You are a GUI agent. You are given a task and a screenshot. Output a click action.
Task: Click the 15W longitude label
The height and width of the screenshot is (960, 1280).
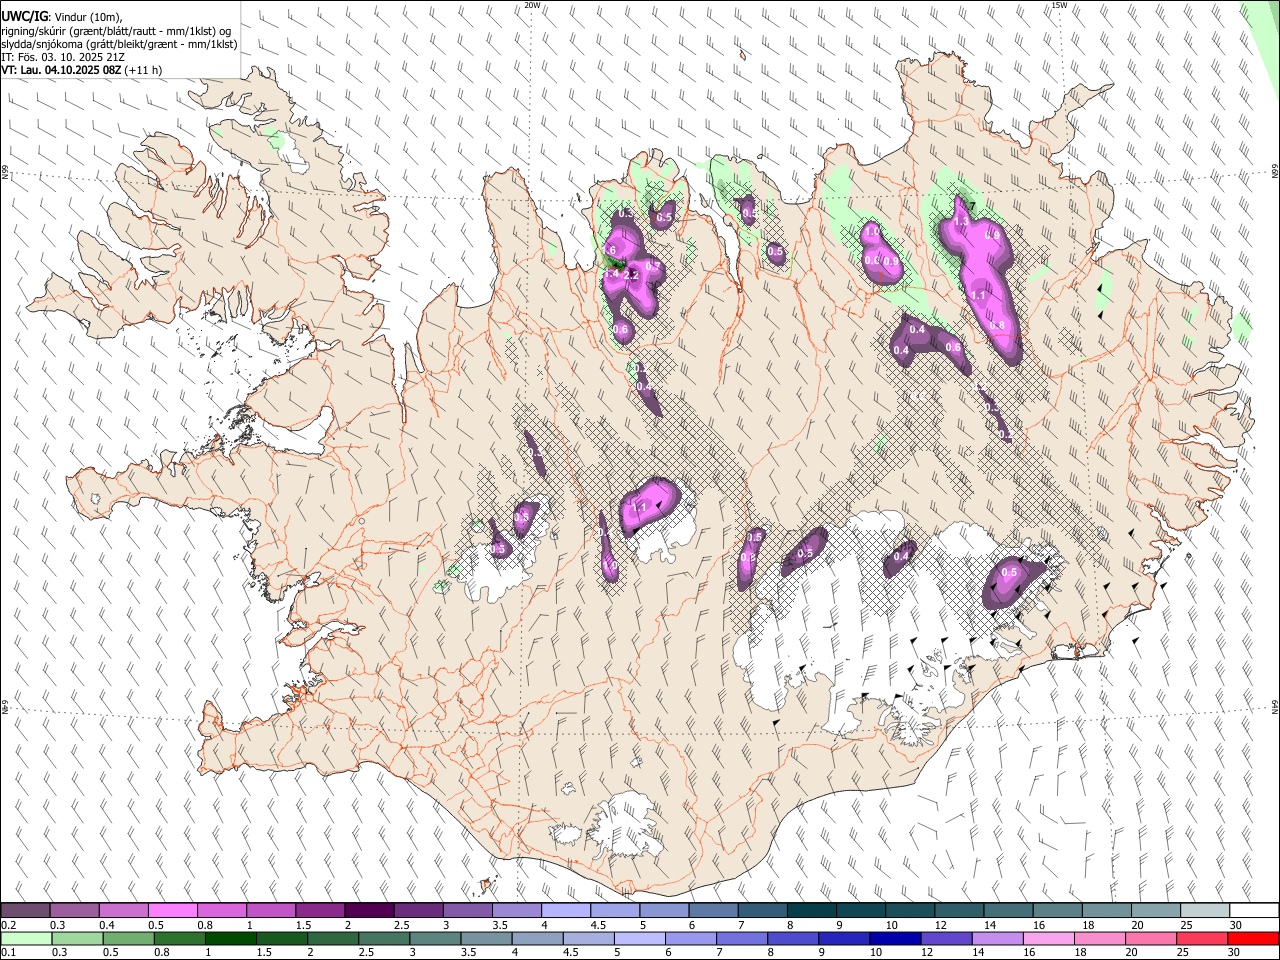(x=1059, y=5)
